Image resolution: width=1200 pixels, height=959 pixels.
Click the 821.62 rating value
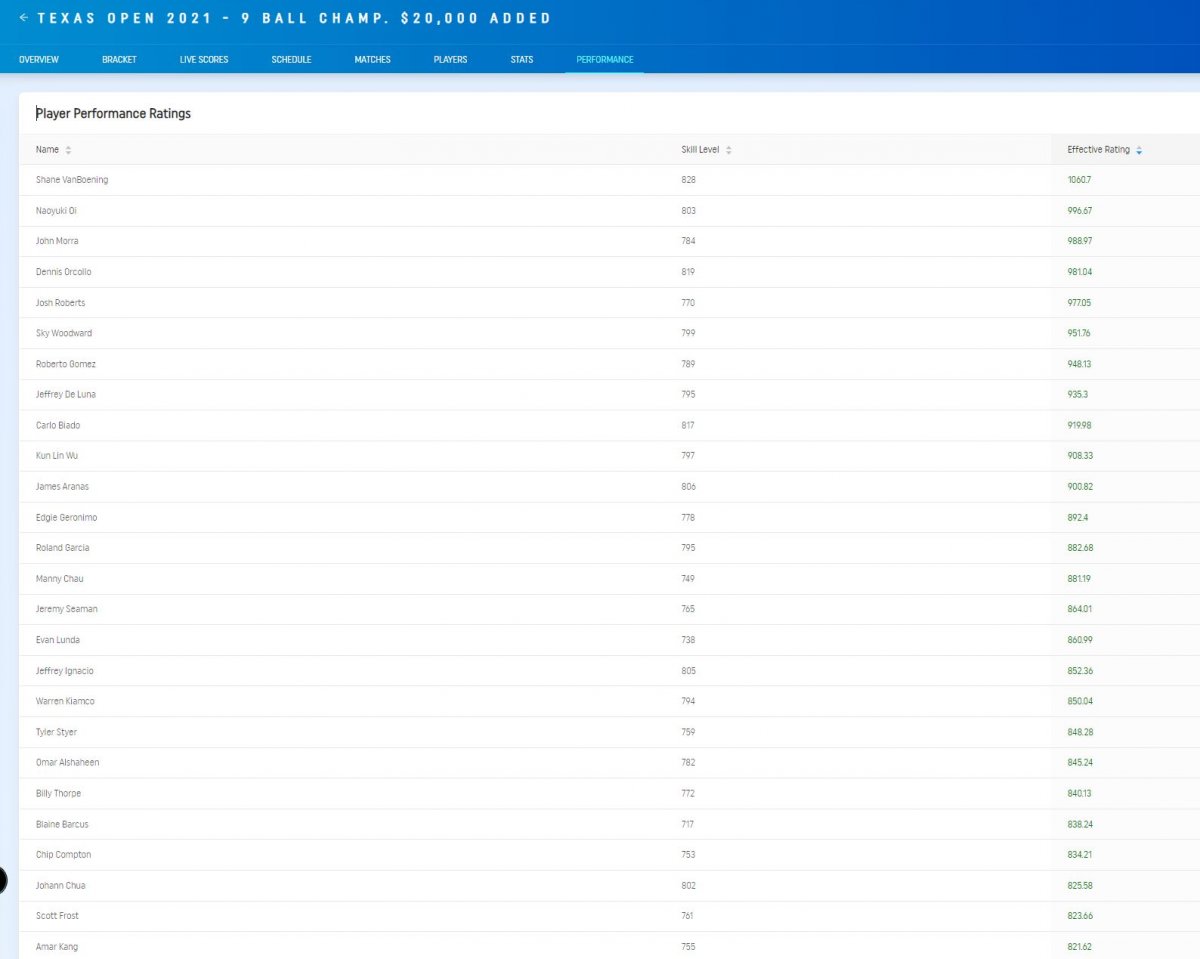coord(1080,946)
